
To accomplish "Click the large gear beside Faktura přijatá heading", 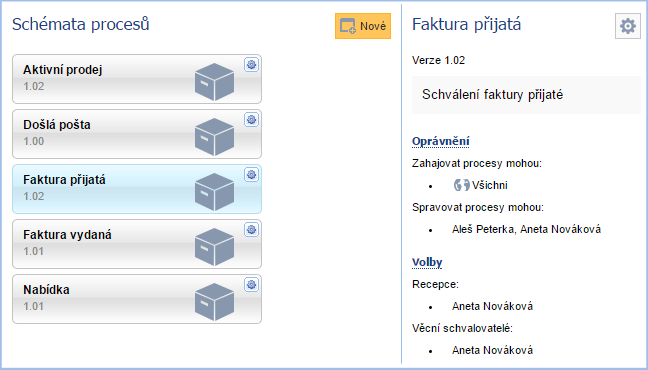I will [628, 26].
